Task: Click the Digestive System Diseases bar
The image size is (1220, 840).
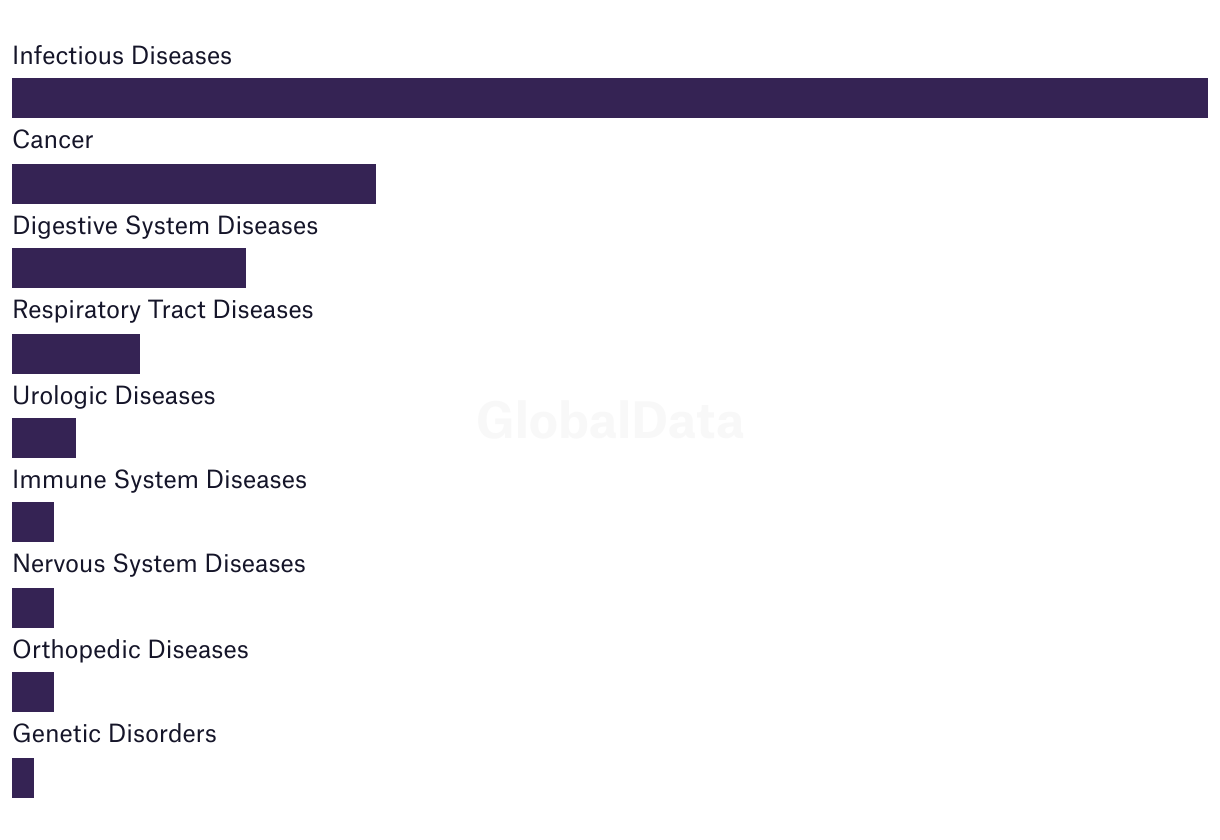Action: pos(129,268)
